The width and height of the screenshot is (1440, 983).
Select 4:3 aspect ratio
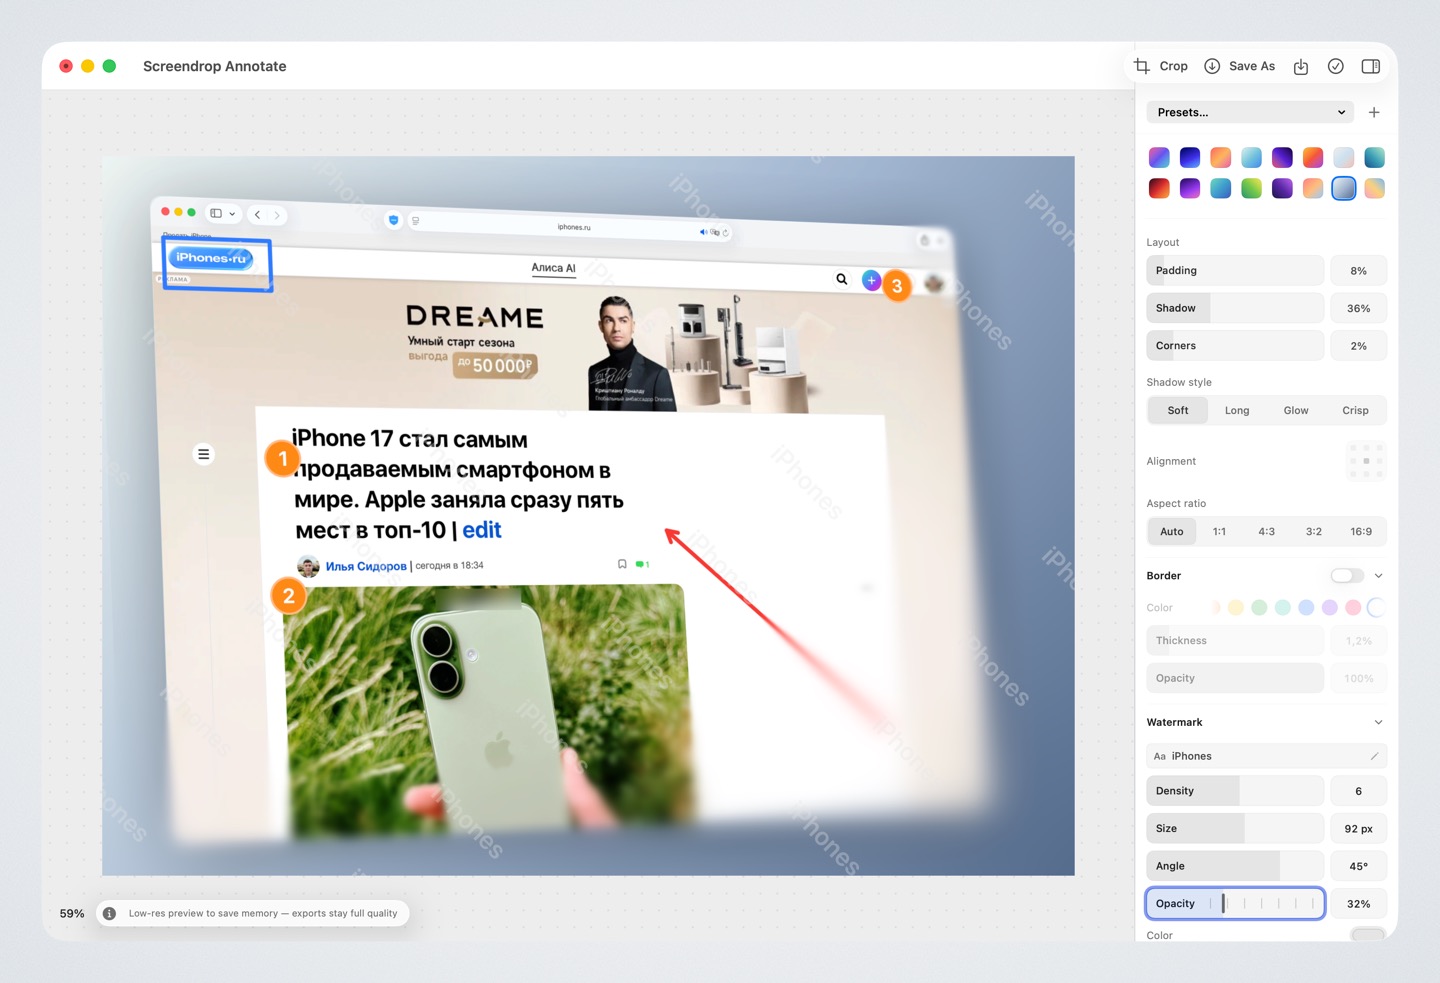tap(1267, 531)
